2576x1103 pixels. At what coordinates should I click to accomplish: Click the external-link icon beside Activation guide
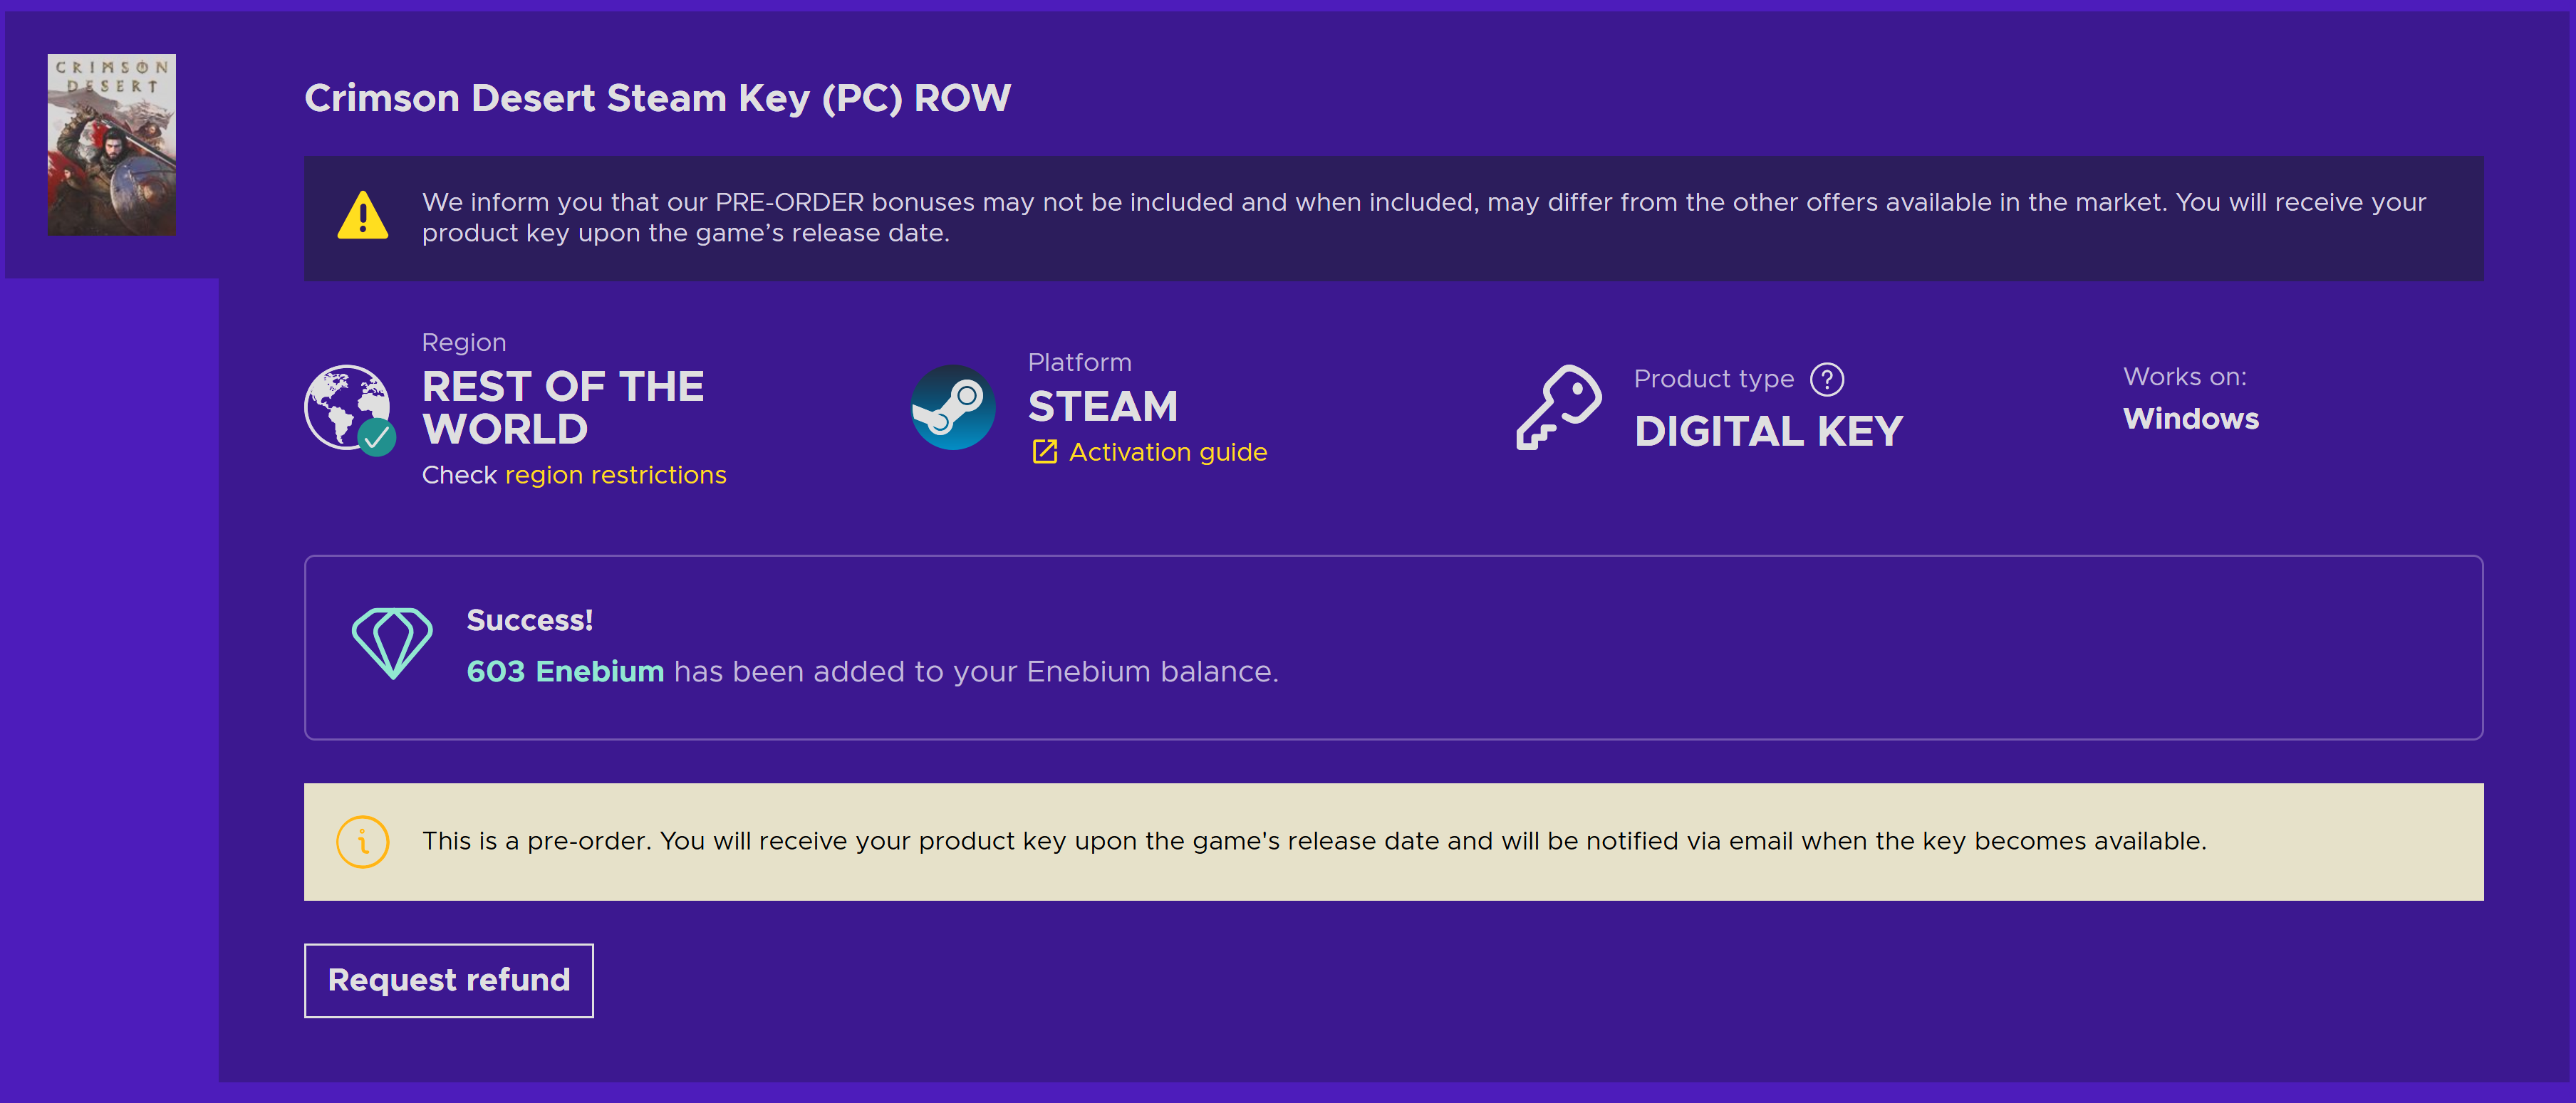pyautogui.click(x=1044, y=452)
